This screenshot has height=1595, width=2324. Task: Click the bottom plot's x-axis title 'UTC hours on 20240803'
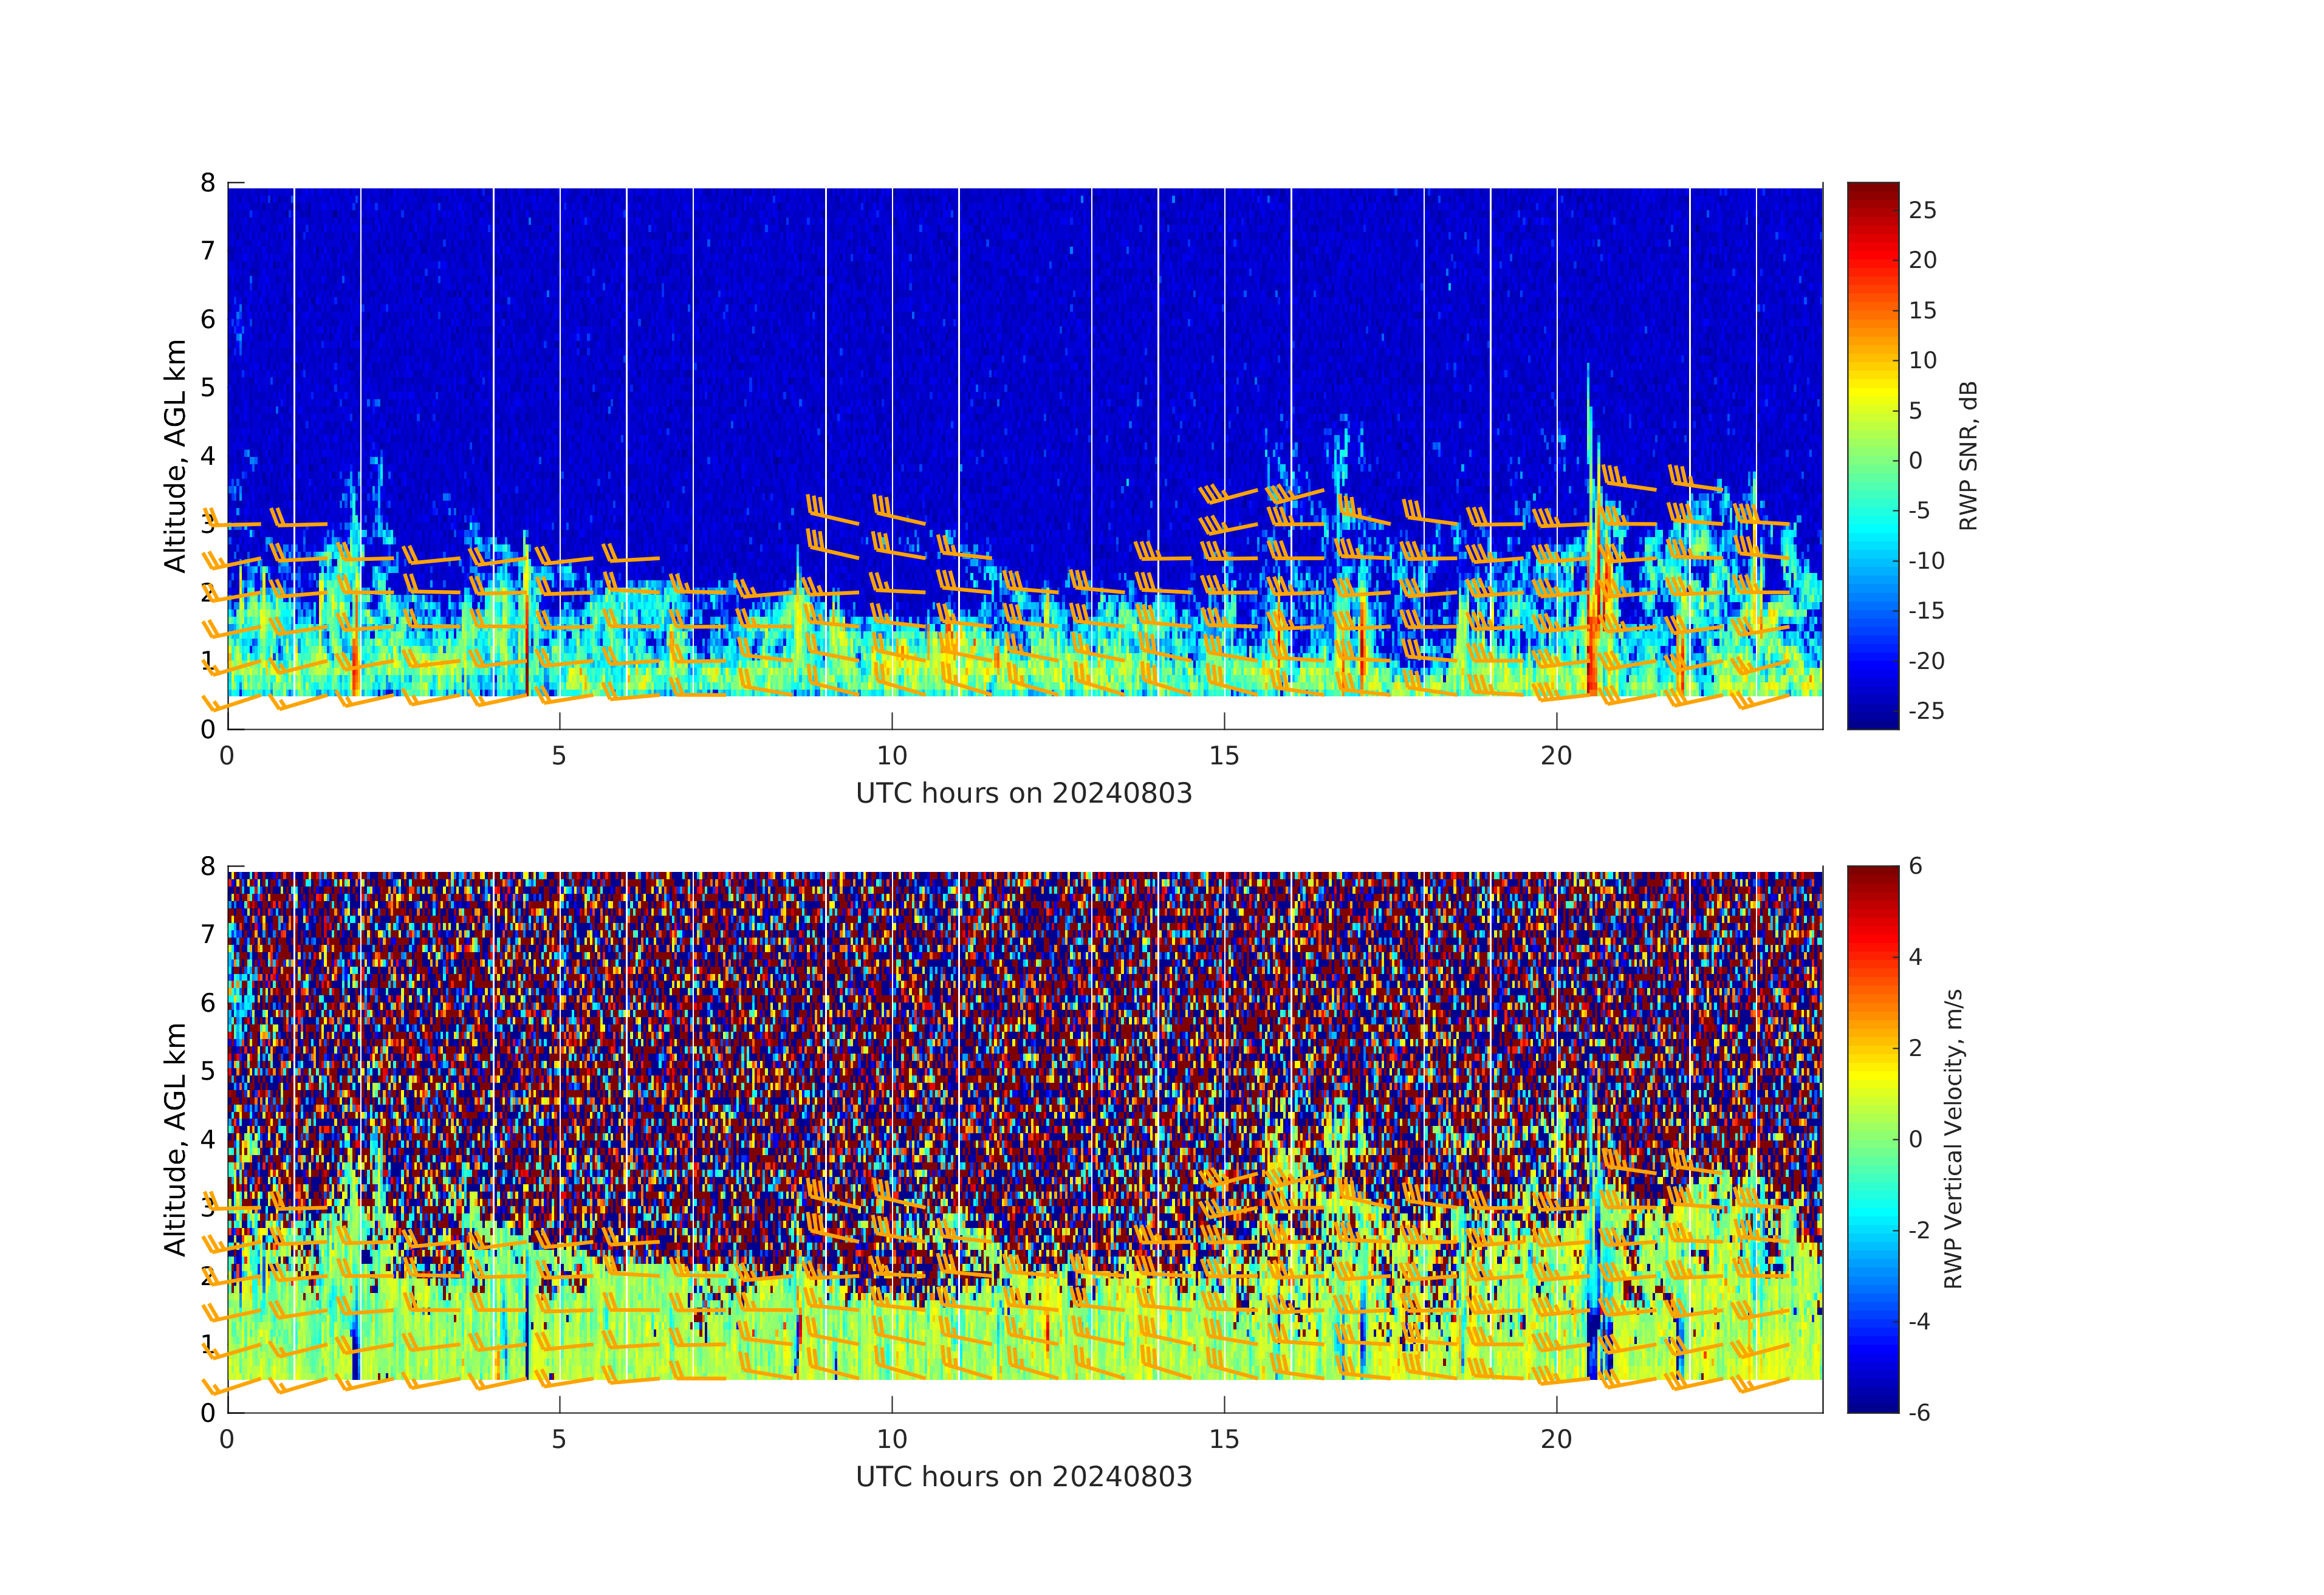(x=1023, y=1477)
